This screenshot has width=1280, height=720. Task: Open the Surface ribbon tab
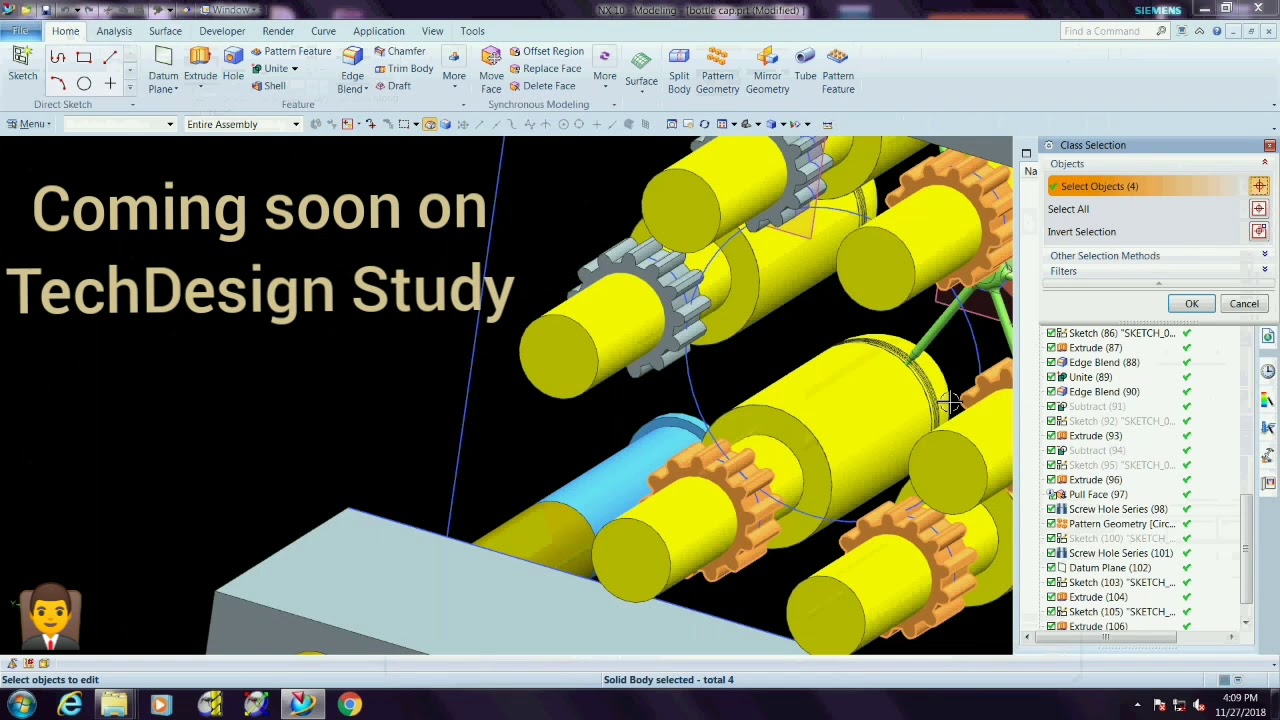click(165, 31)
